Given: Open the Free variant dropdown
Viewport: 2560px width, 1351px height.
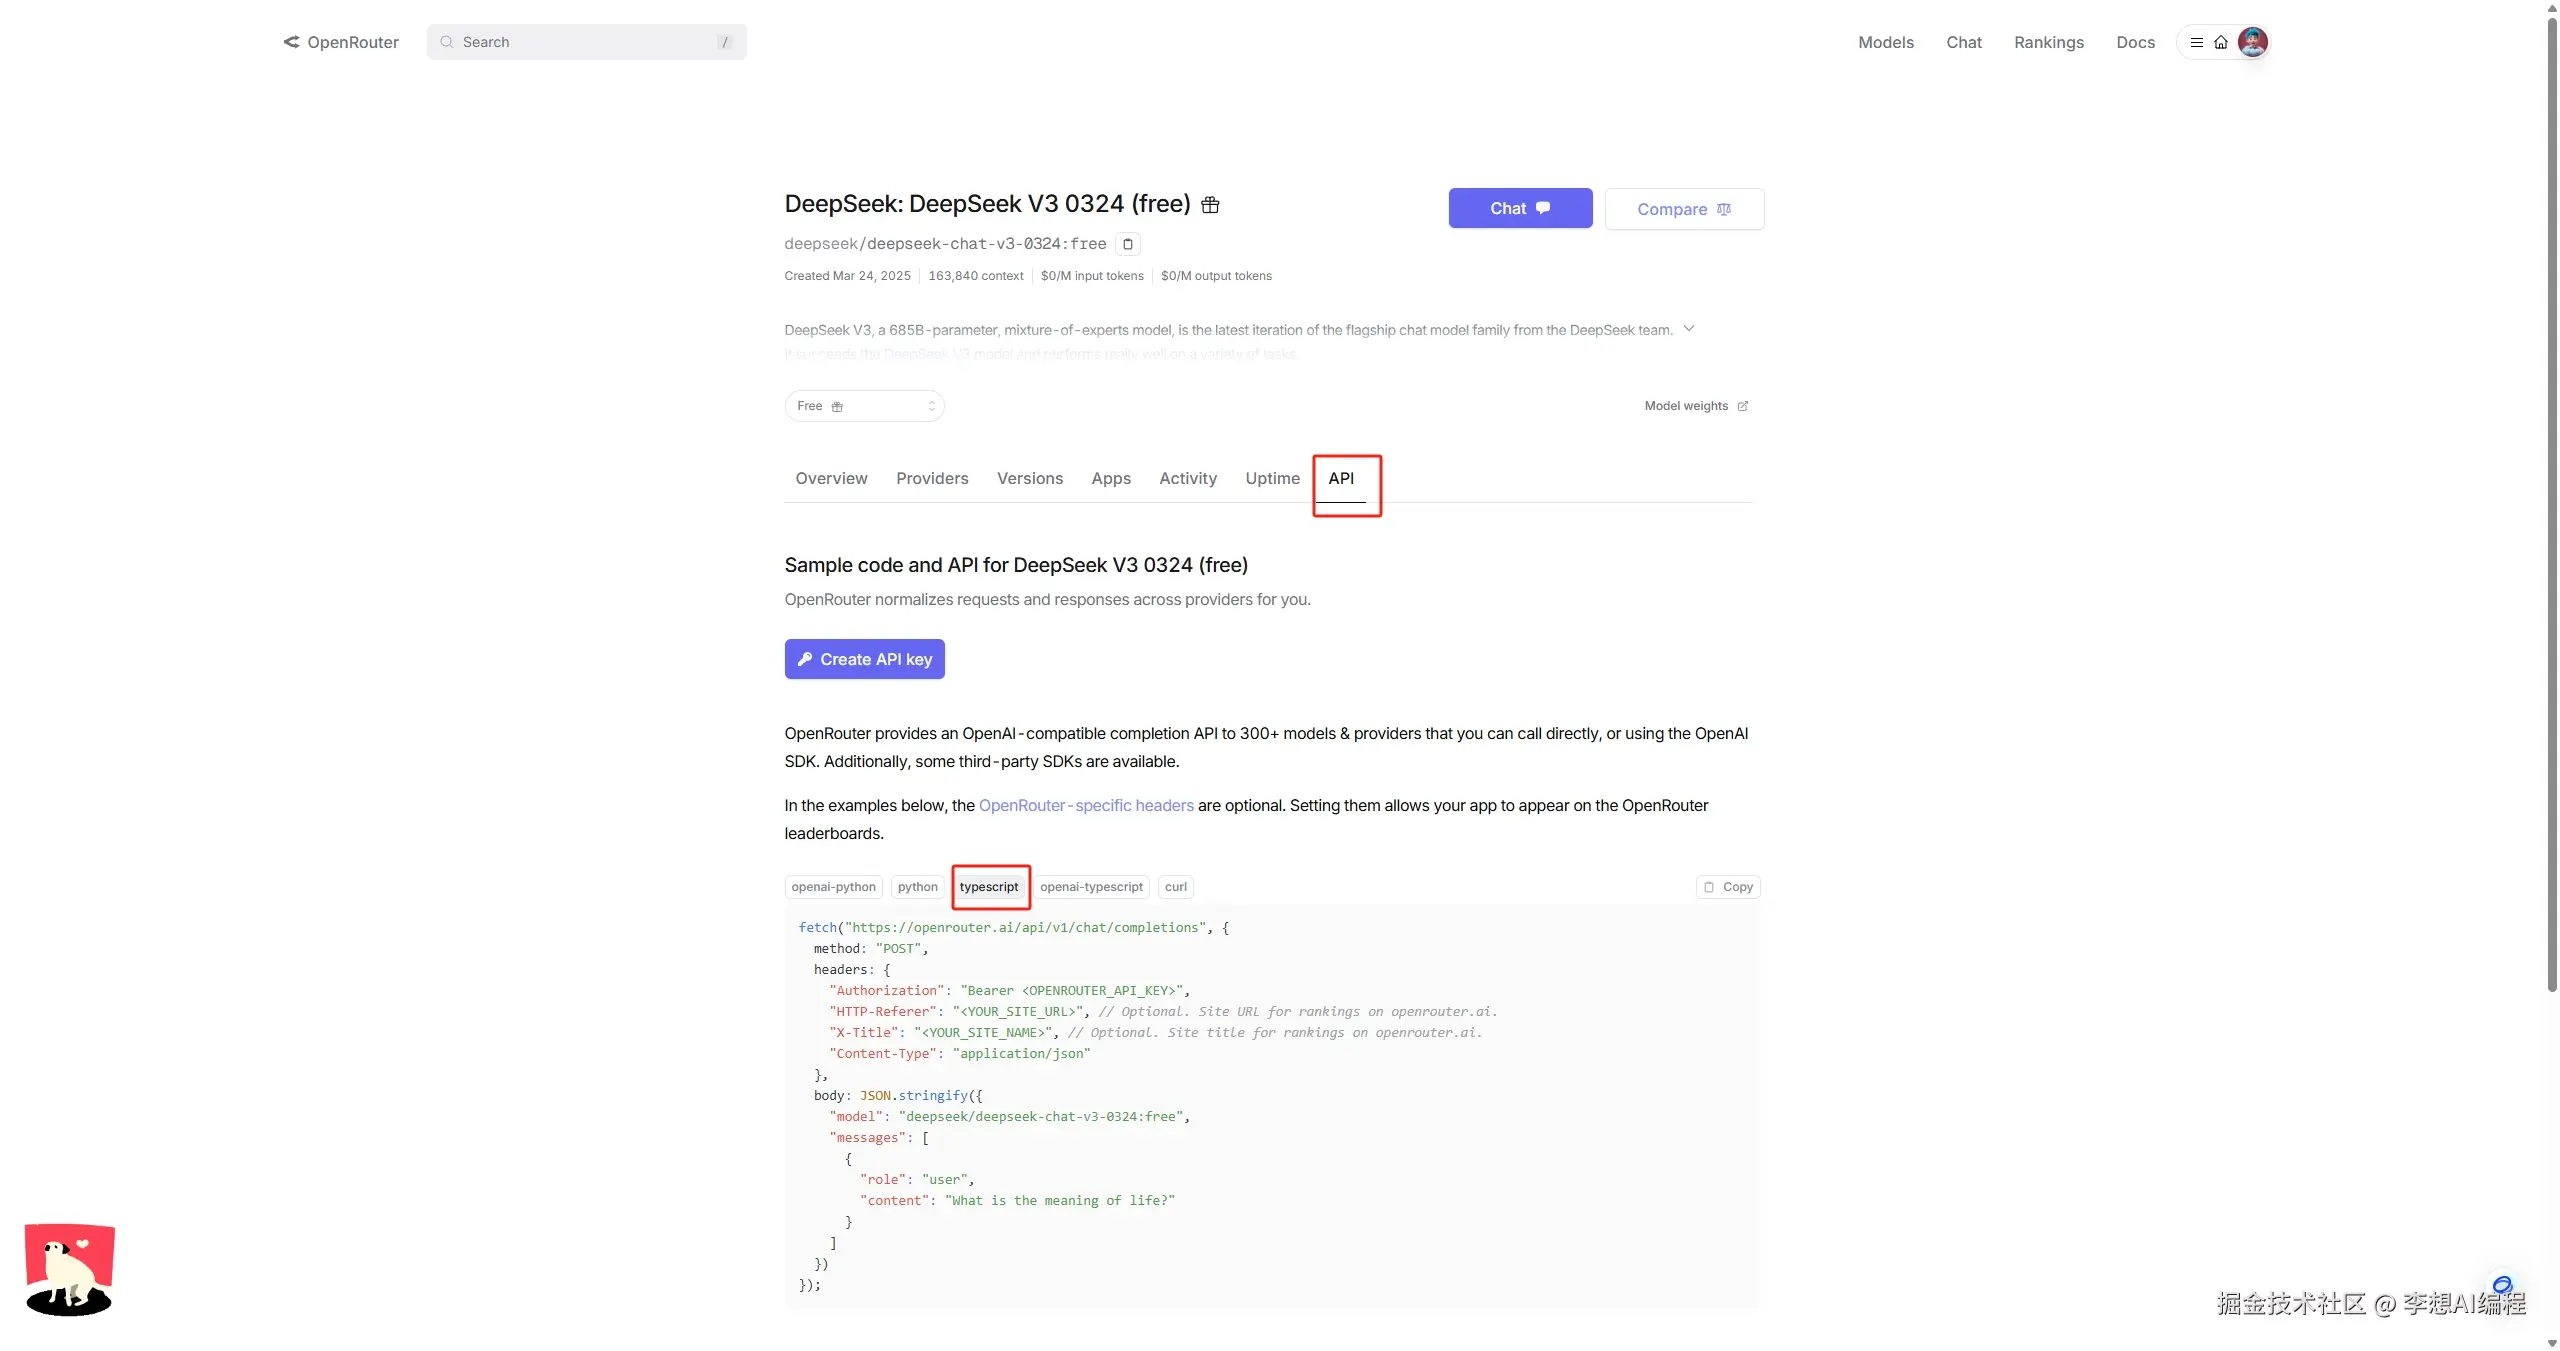Looking at the screenshot, I should [x=864, y=406].
